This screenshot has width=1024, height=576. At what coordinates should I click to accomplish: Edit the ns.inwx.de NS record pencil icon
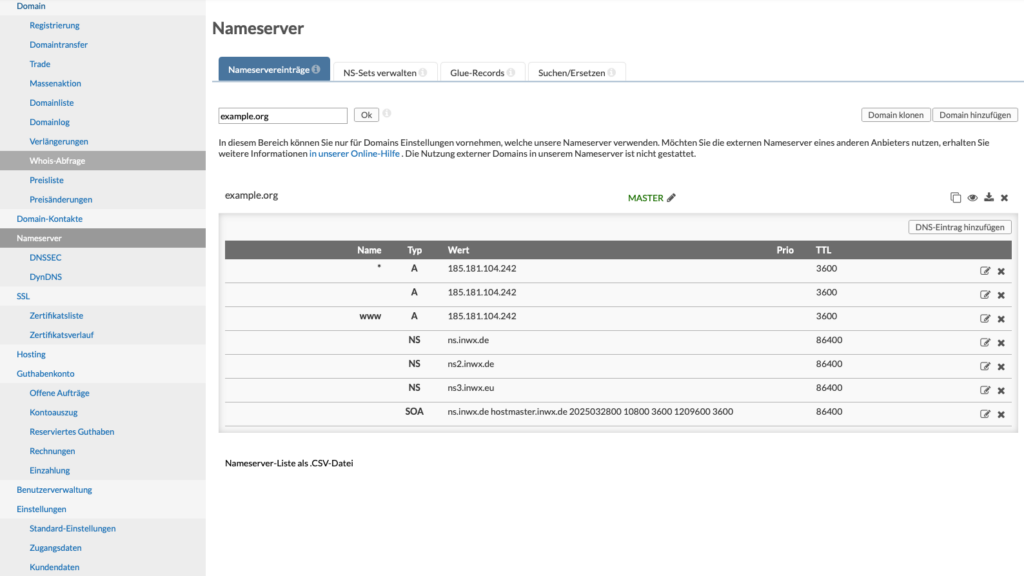[985, 342]
